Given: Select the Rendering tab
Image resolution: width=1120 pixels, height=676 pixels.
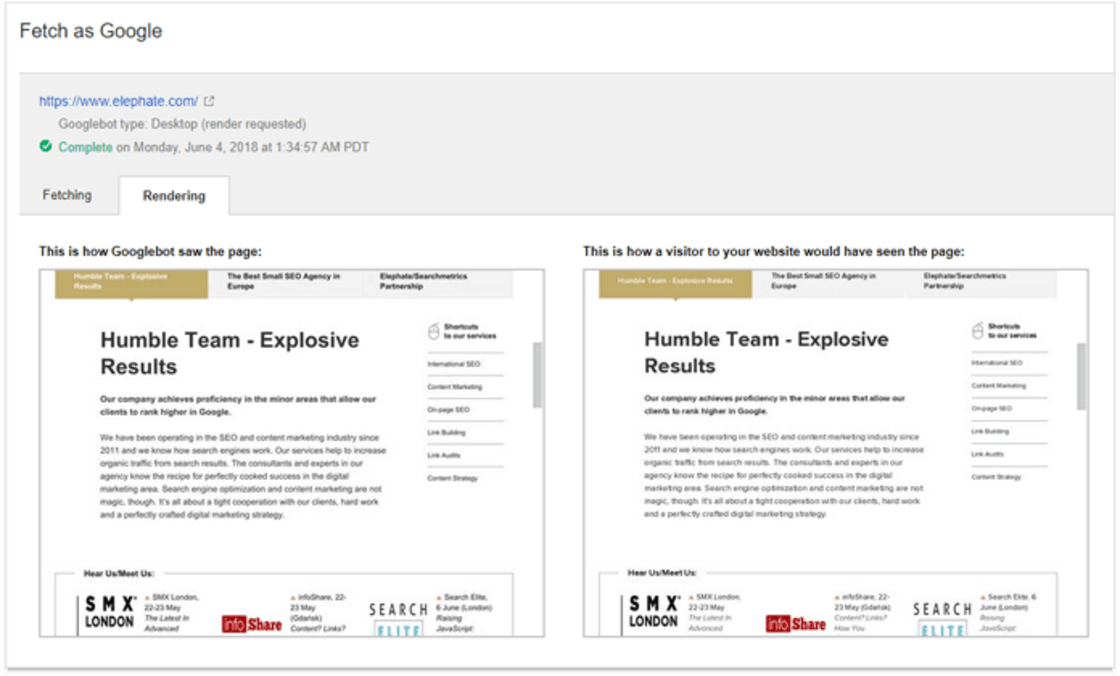Looking at the screenshot, I should pyautogui.click(x=173, y=196).
